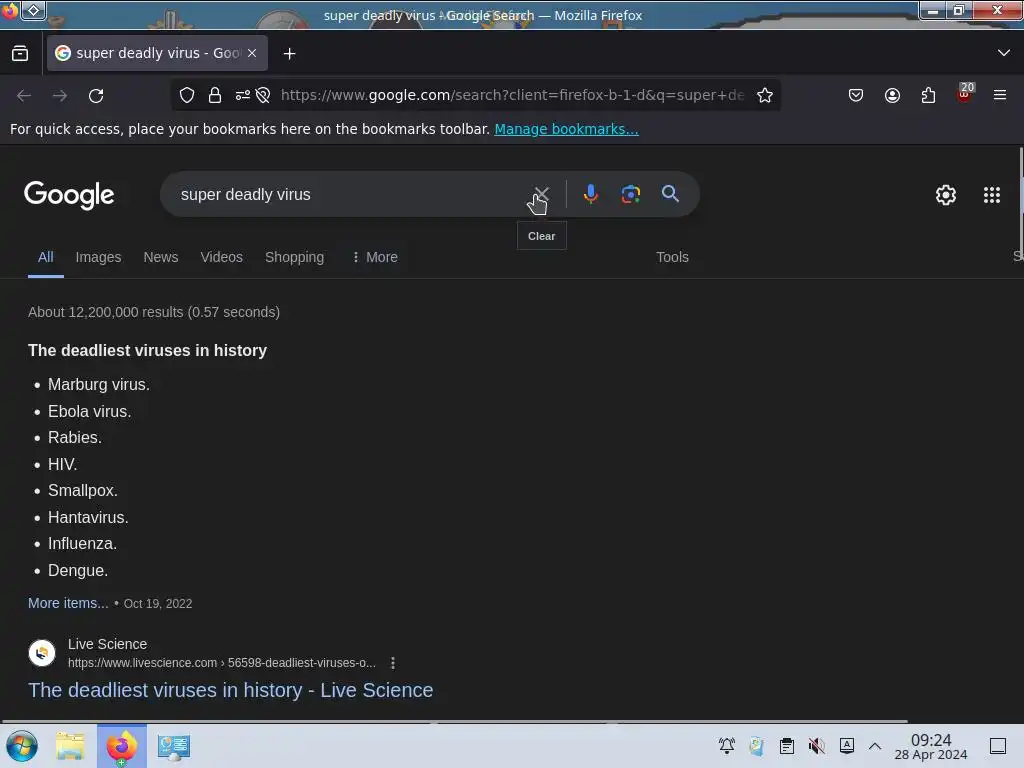Click the Marburg virus list item
1024x768 pixels.
coord(99,385)
